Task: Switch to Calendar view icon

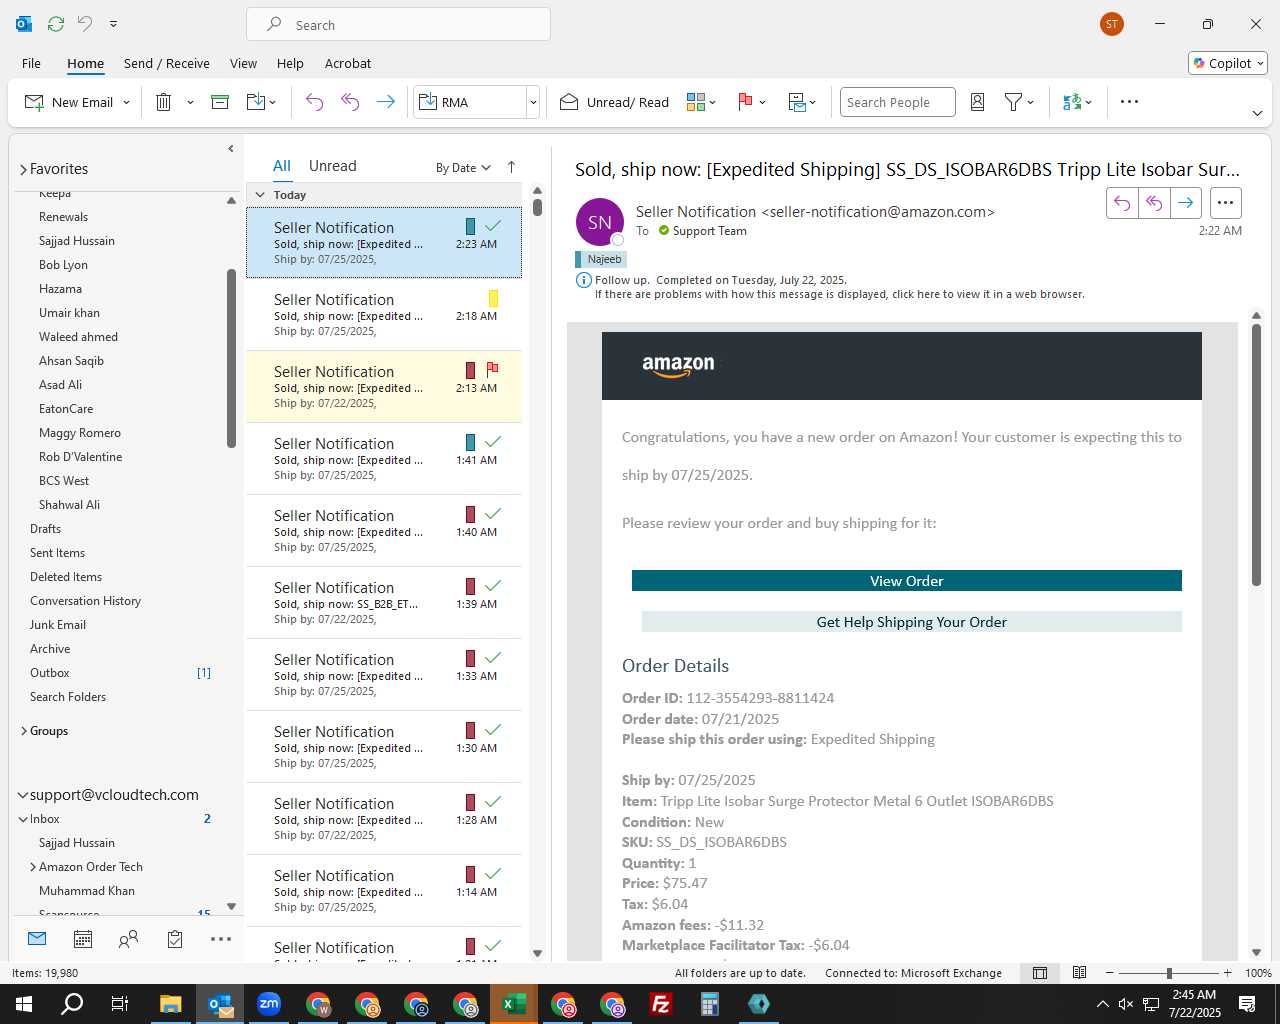Action: [x=83, y=939]
